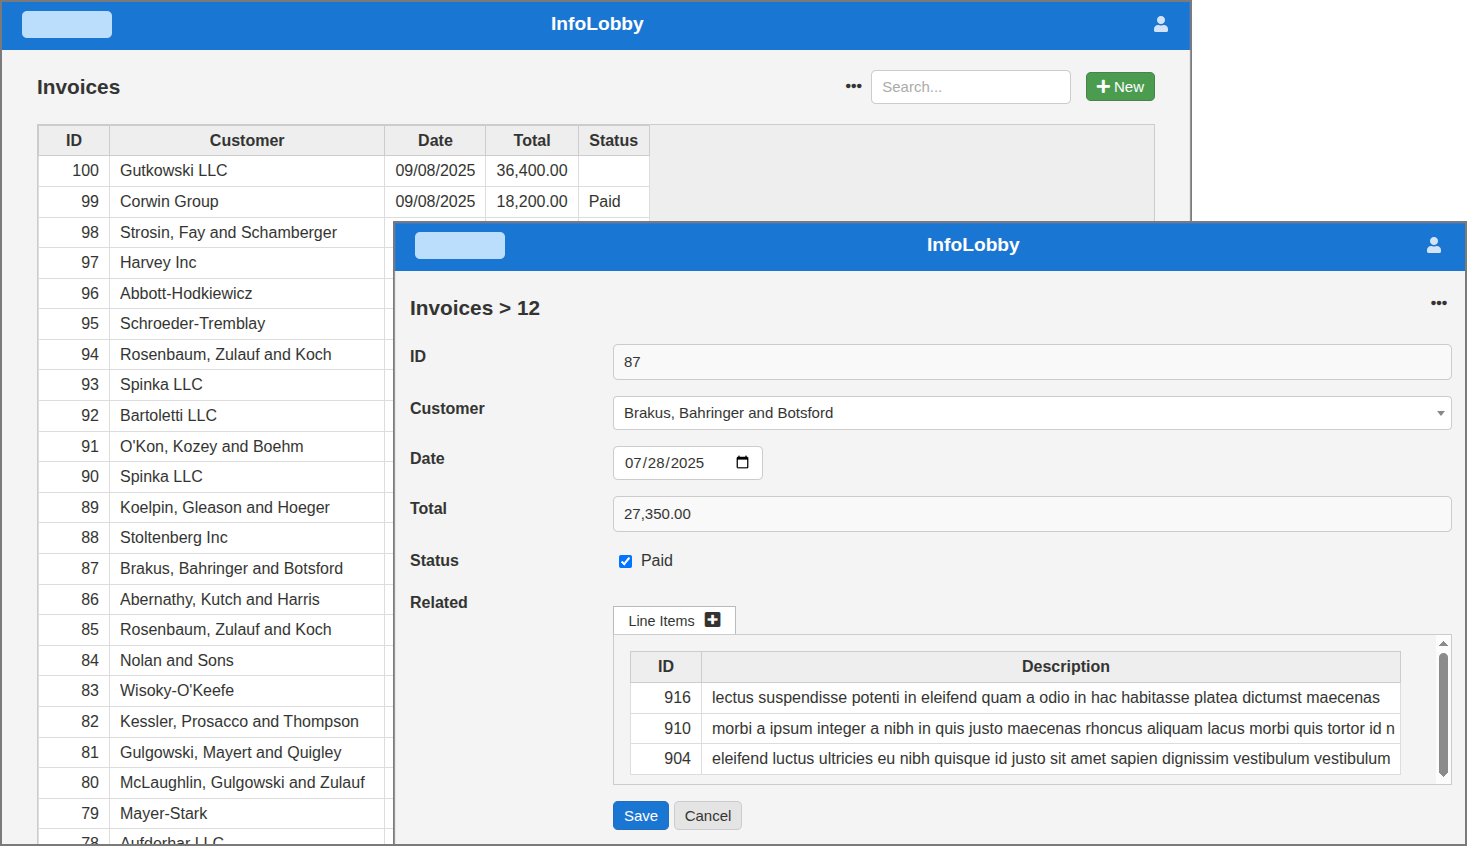Screen dimensions: 1467x846
Task: Click the Paid label next to the checkbox
Action: 657,560
